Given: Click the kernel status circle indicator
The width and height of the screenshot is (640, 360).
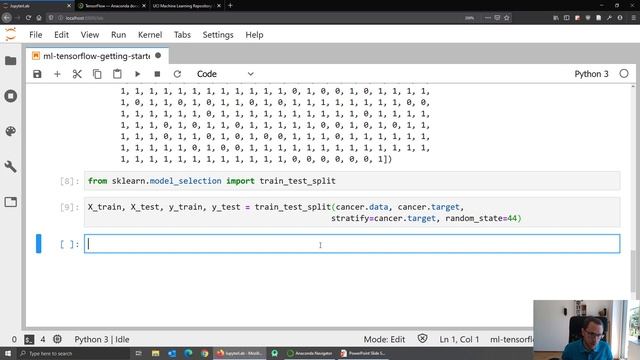Looking at the screenshot, I should 624,74.
